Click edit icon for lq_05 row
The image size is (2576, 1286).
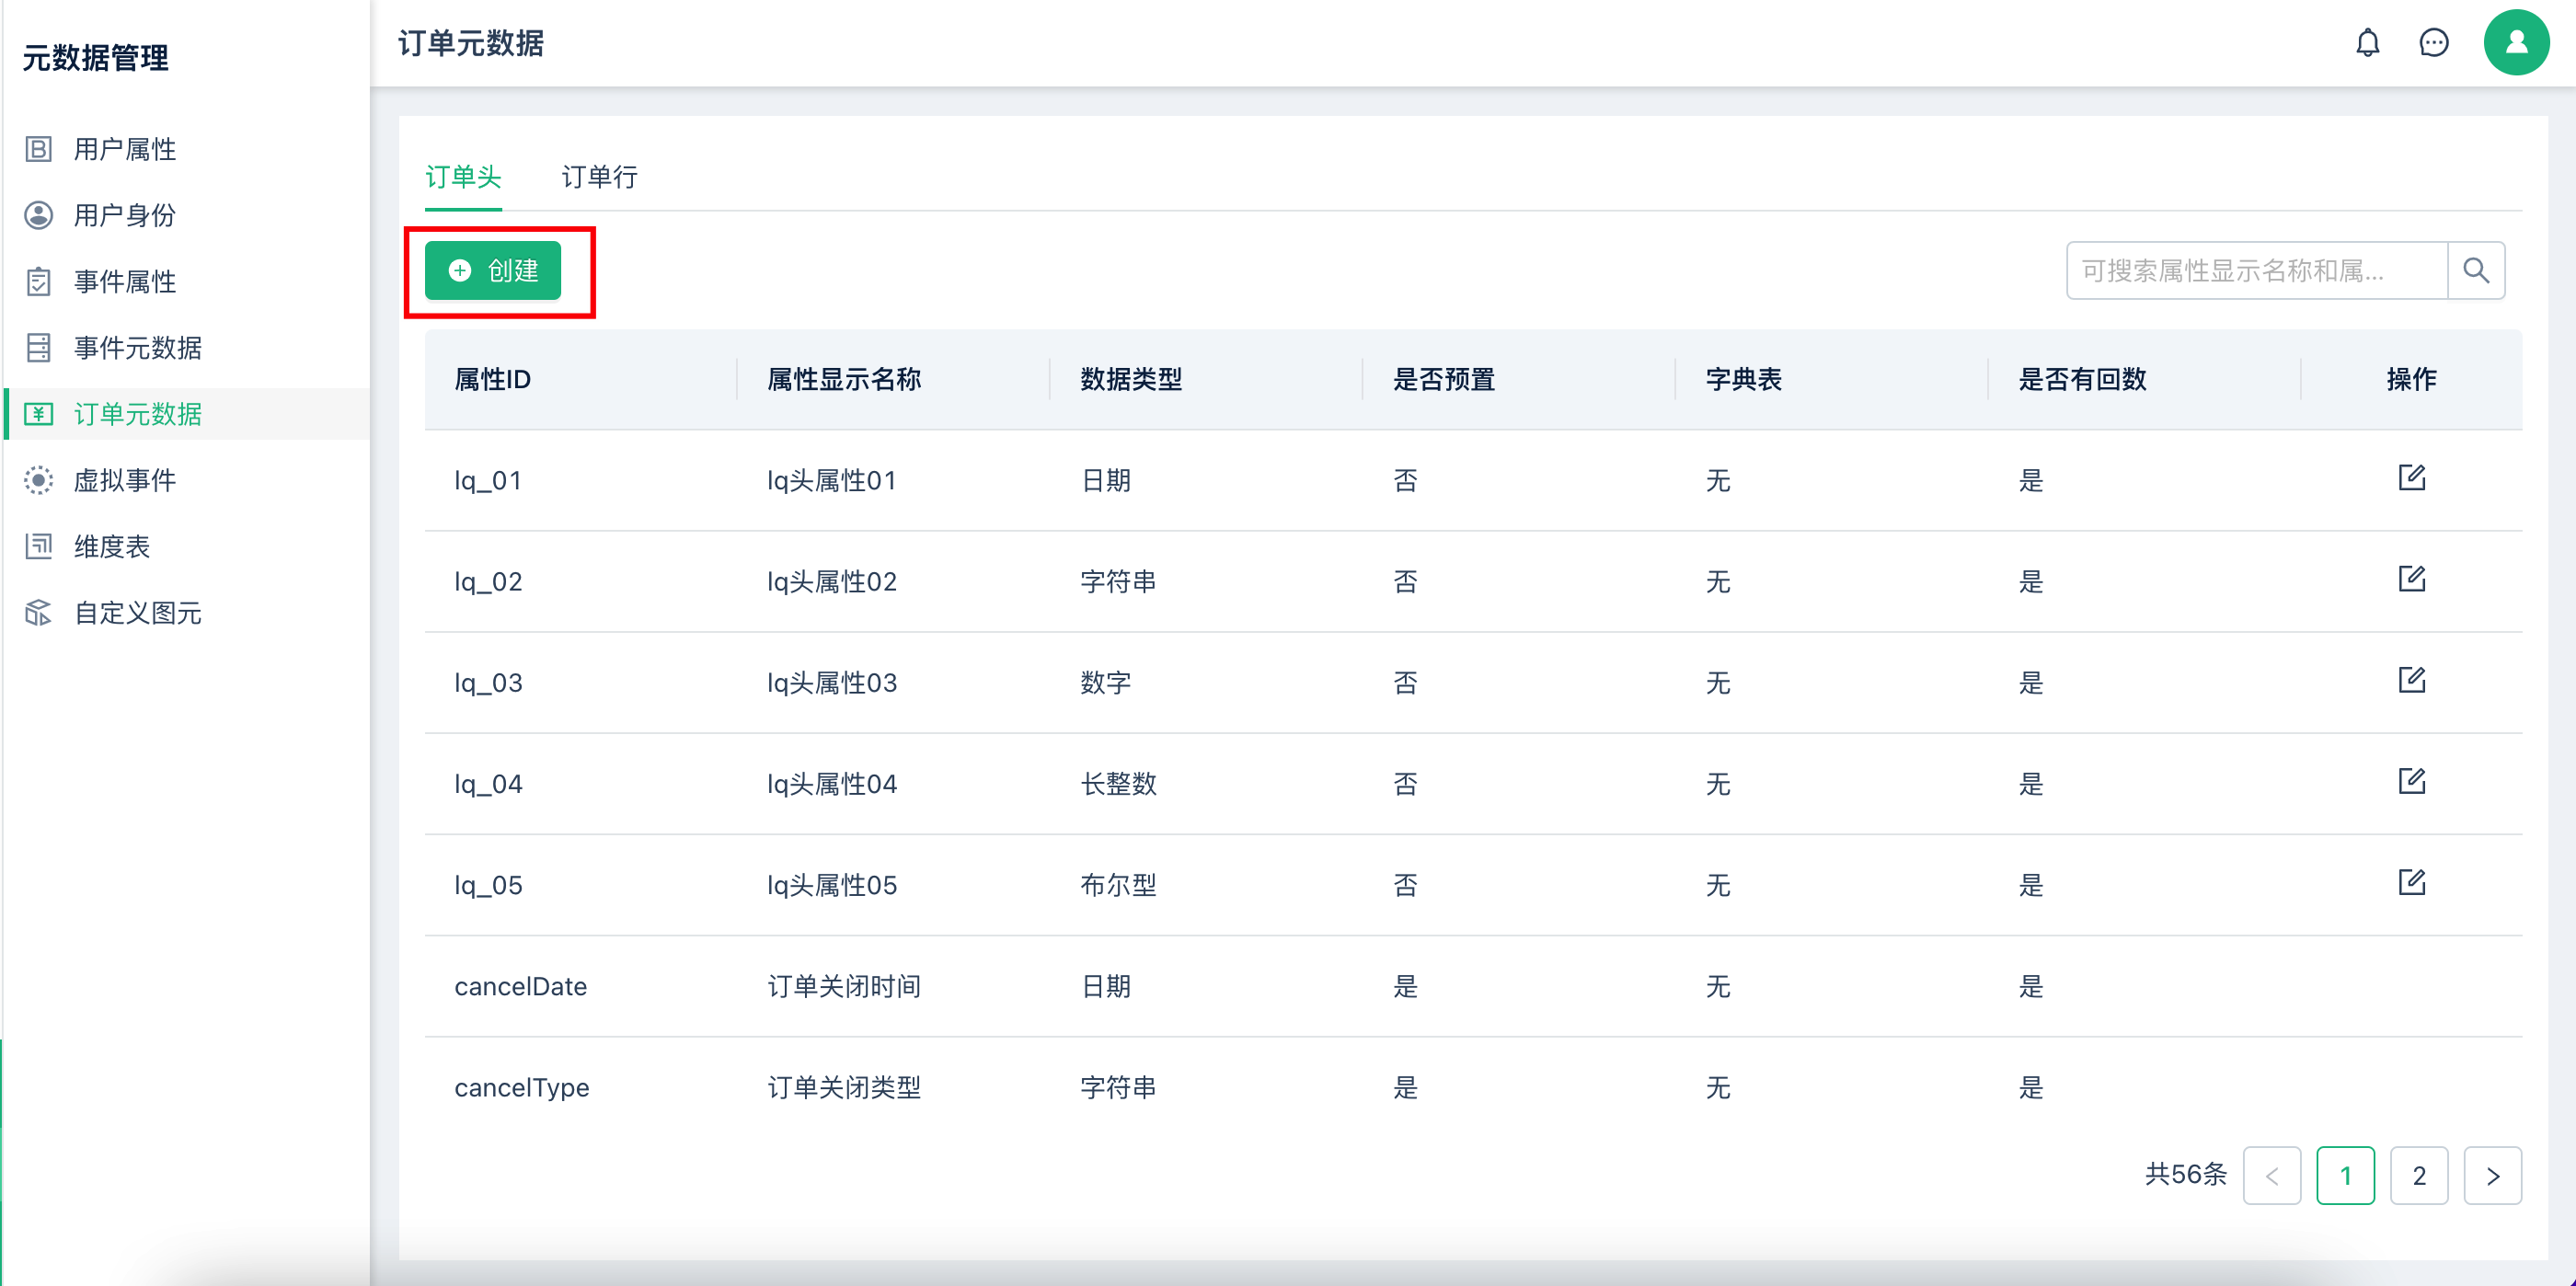pos(2411,881)
